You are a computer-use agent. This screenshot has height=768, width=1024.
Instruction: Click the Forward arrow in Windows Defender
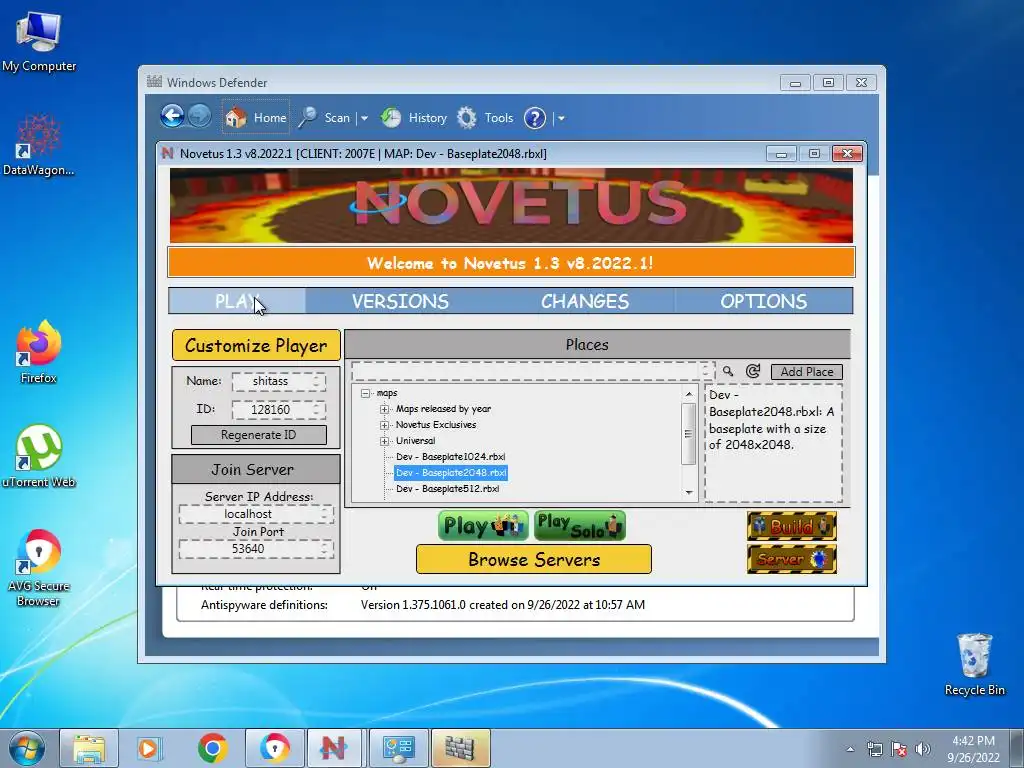click(x=199, y=117)
